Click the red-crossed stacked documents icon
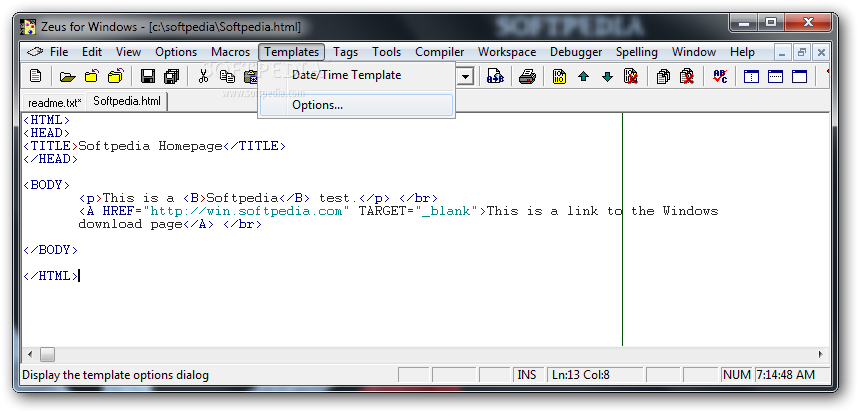Screen dimensions: 859x413 [x=687, y=76]
